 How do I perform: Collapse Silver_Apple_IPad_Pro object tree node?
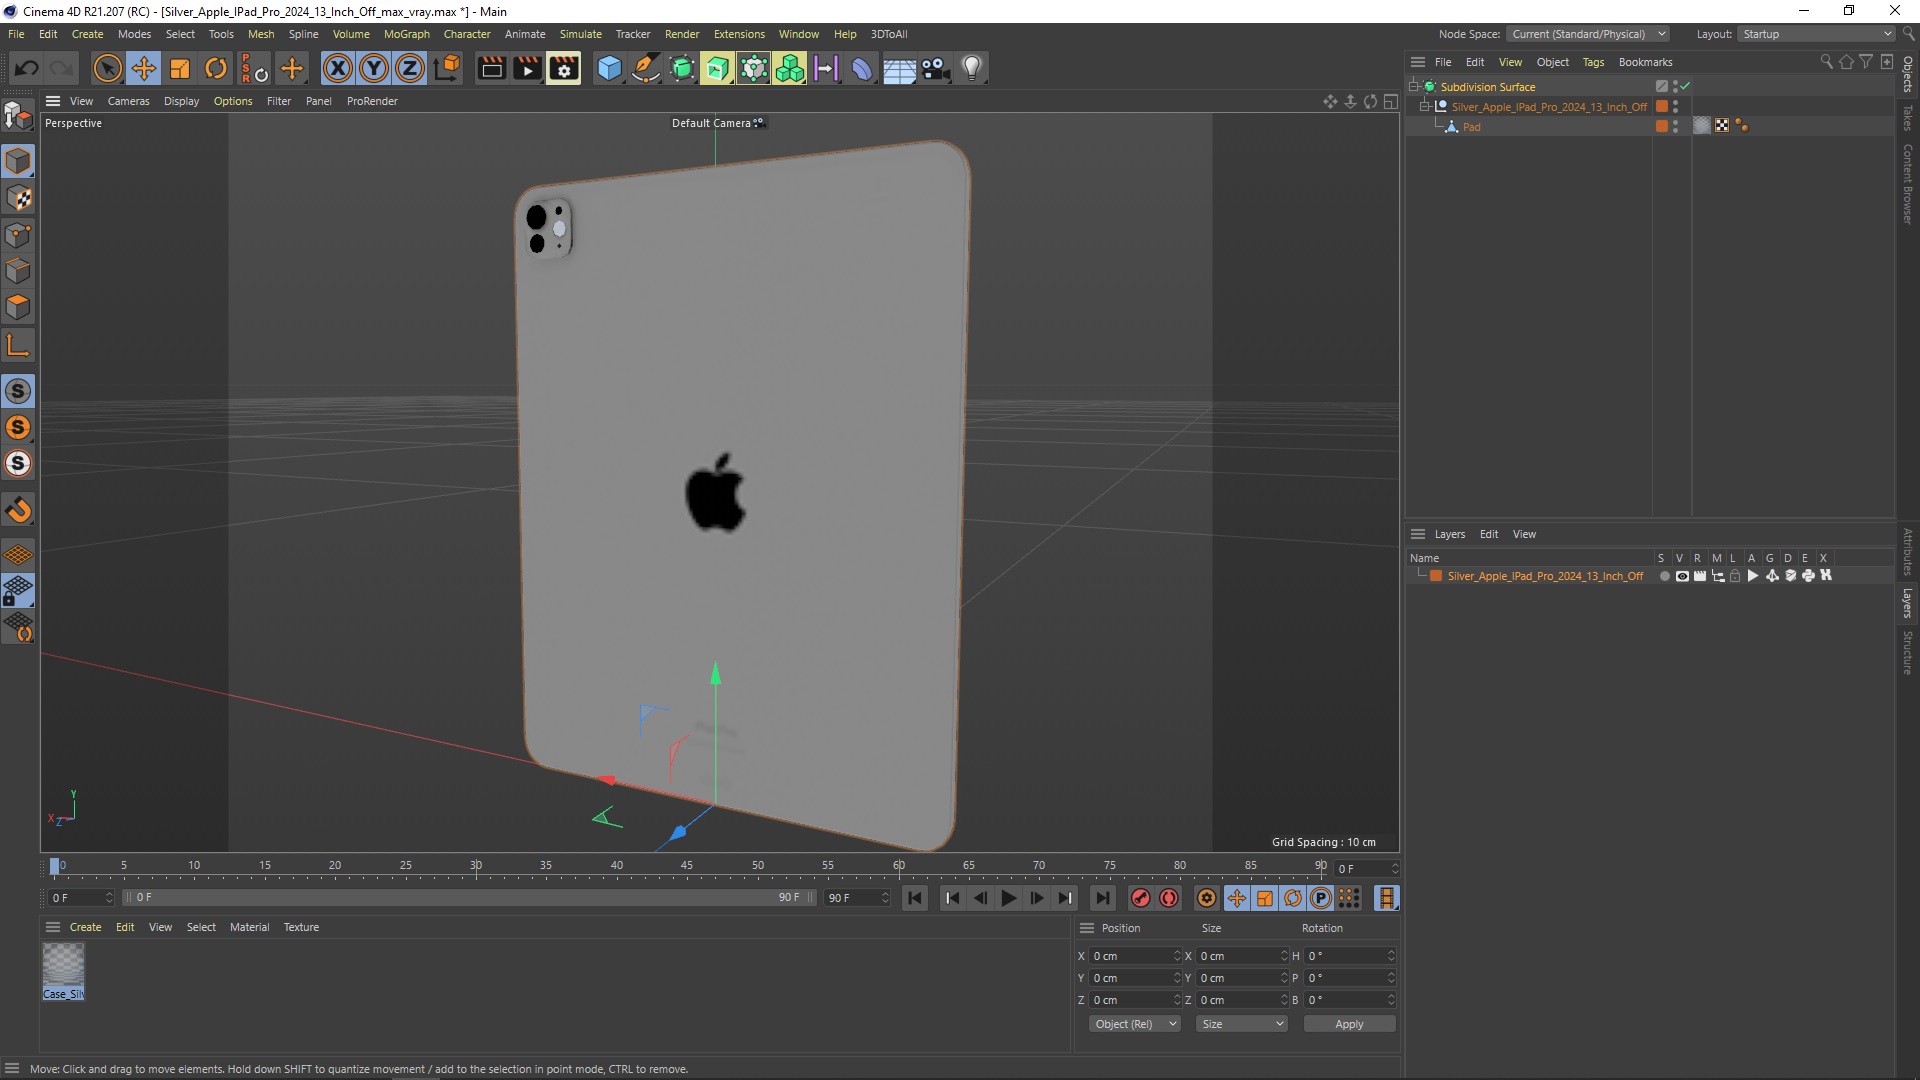click(x=1425, y=106)
